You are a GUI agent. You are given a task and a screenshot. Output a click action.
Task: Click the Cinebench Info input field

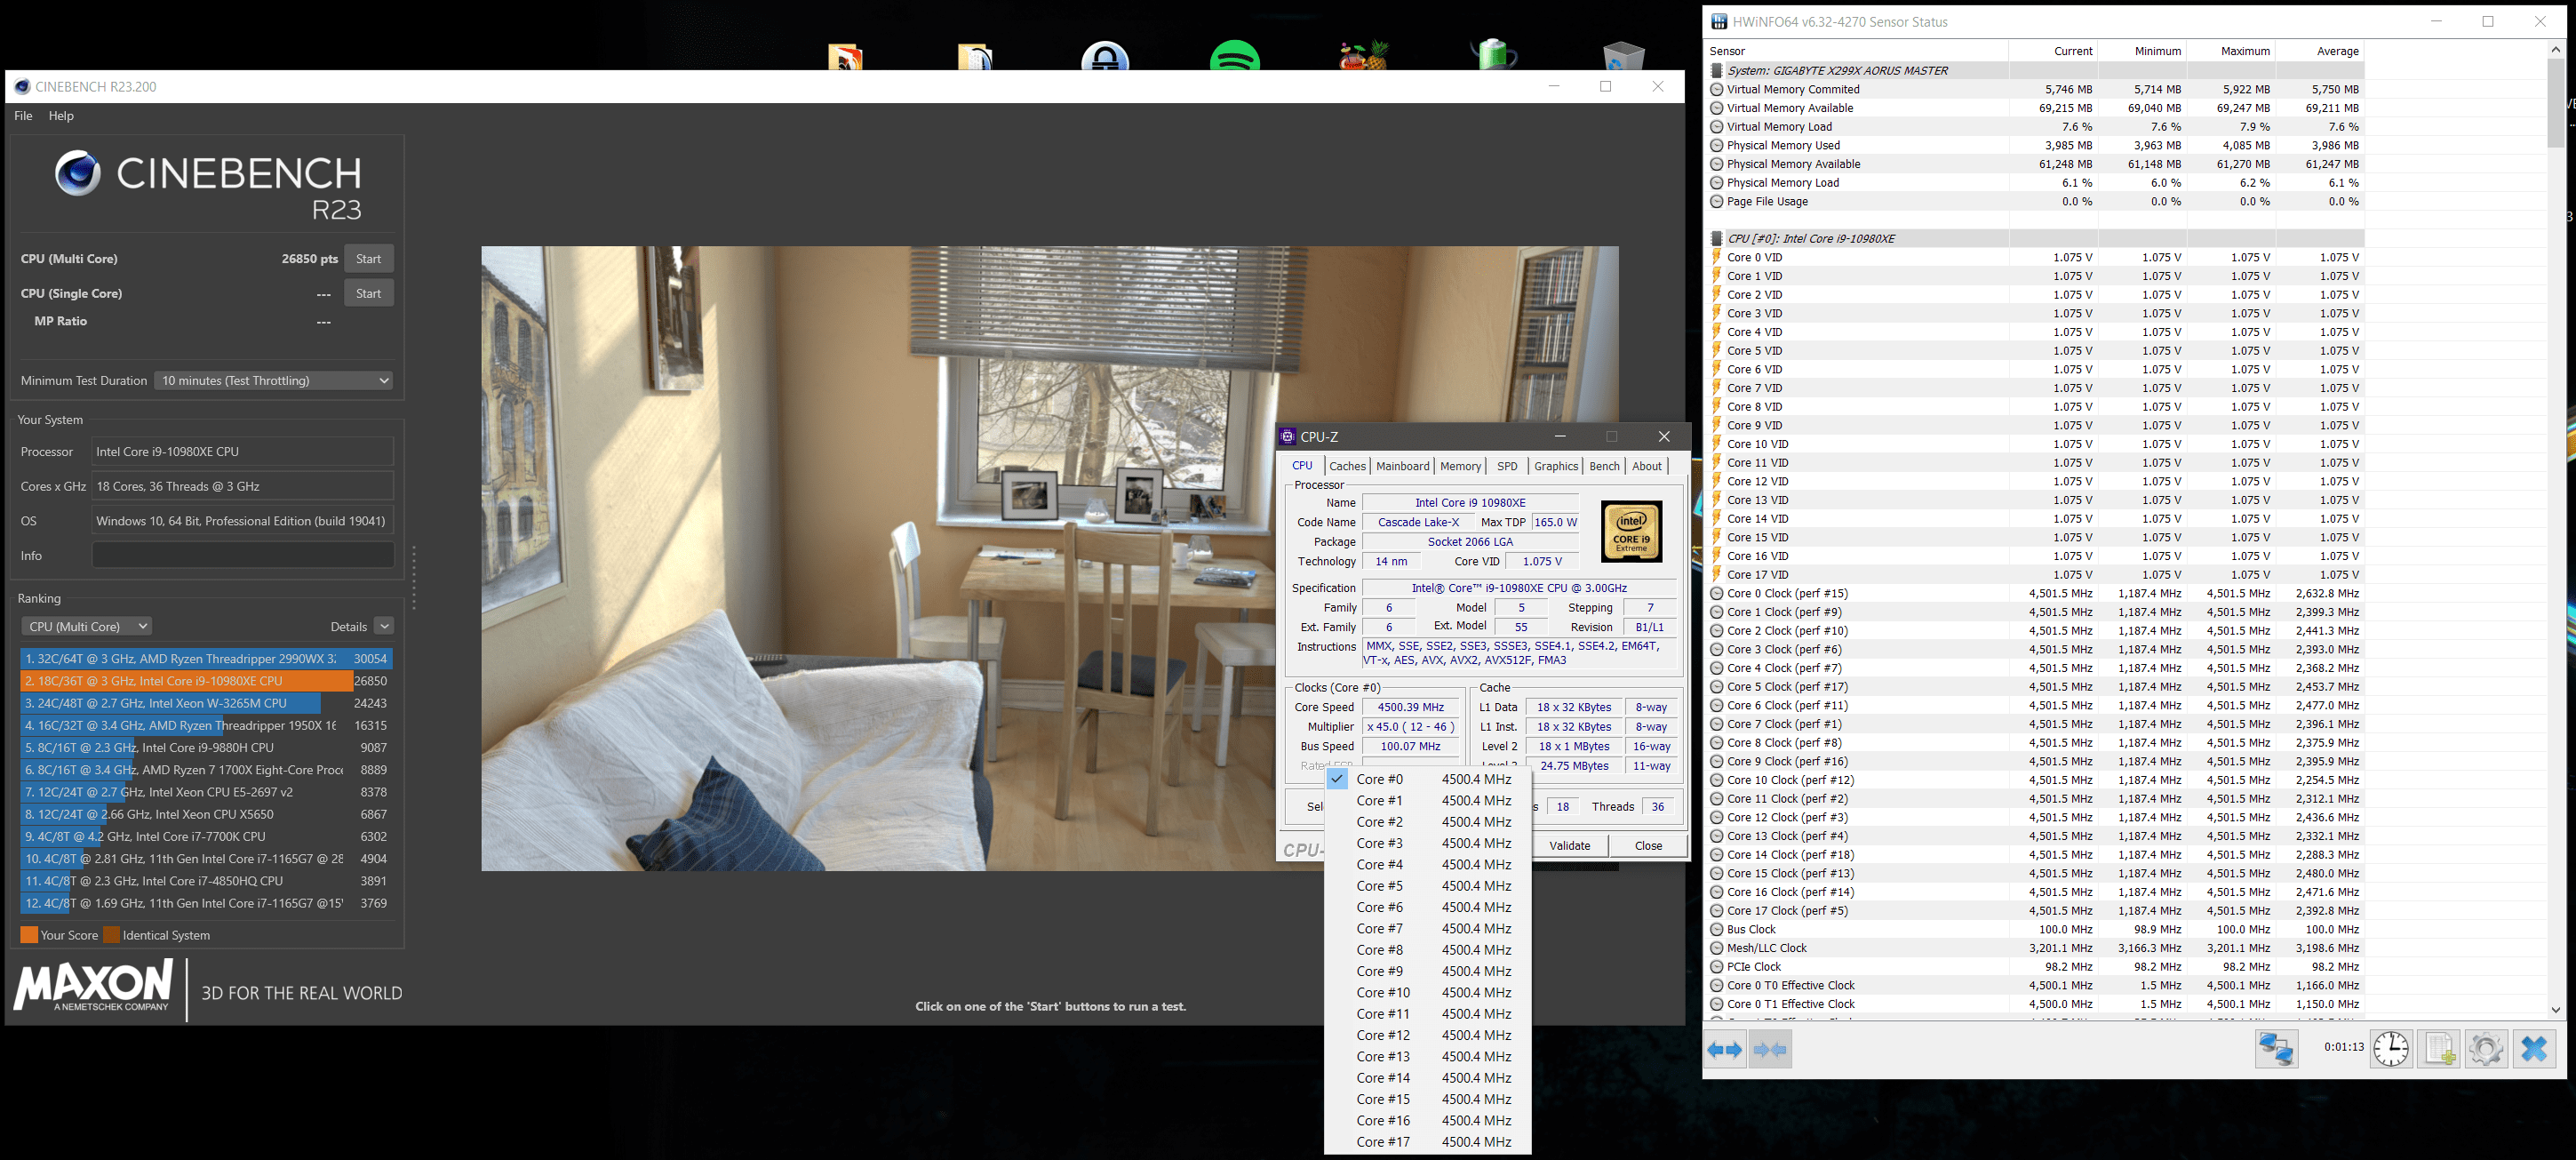coord(243,555)
